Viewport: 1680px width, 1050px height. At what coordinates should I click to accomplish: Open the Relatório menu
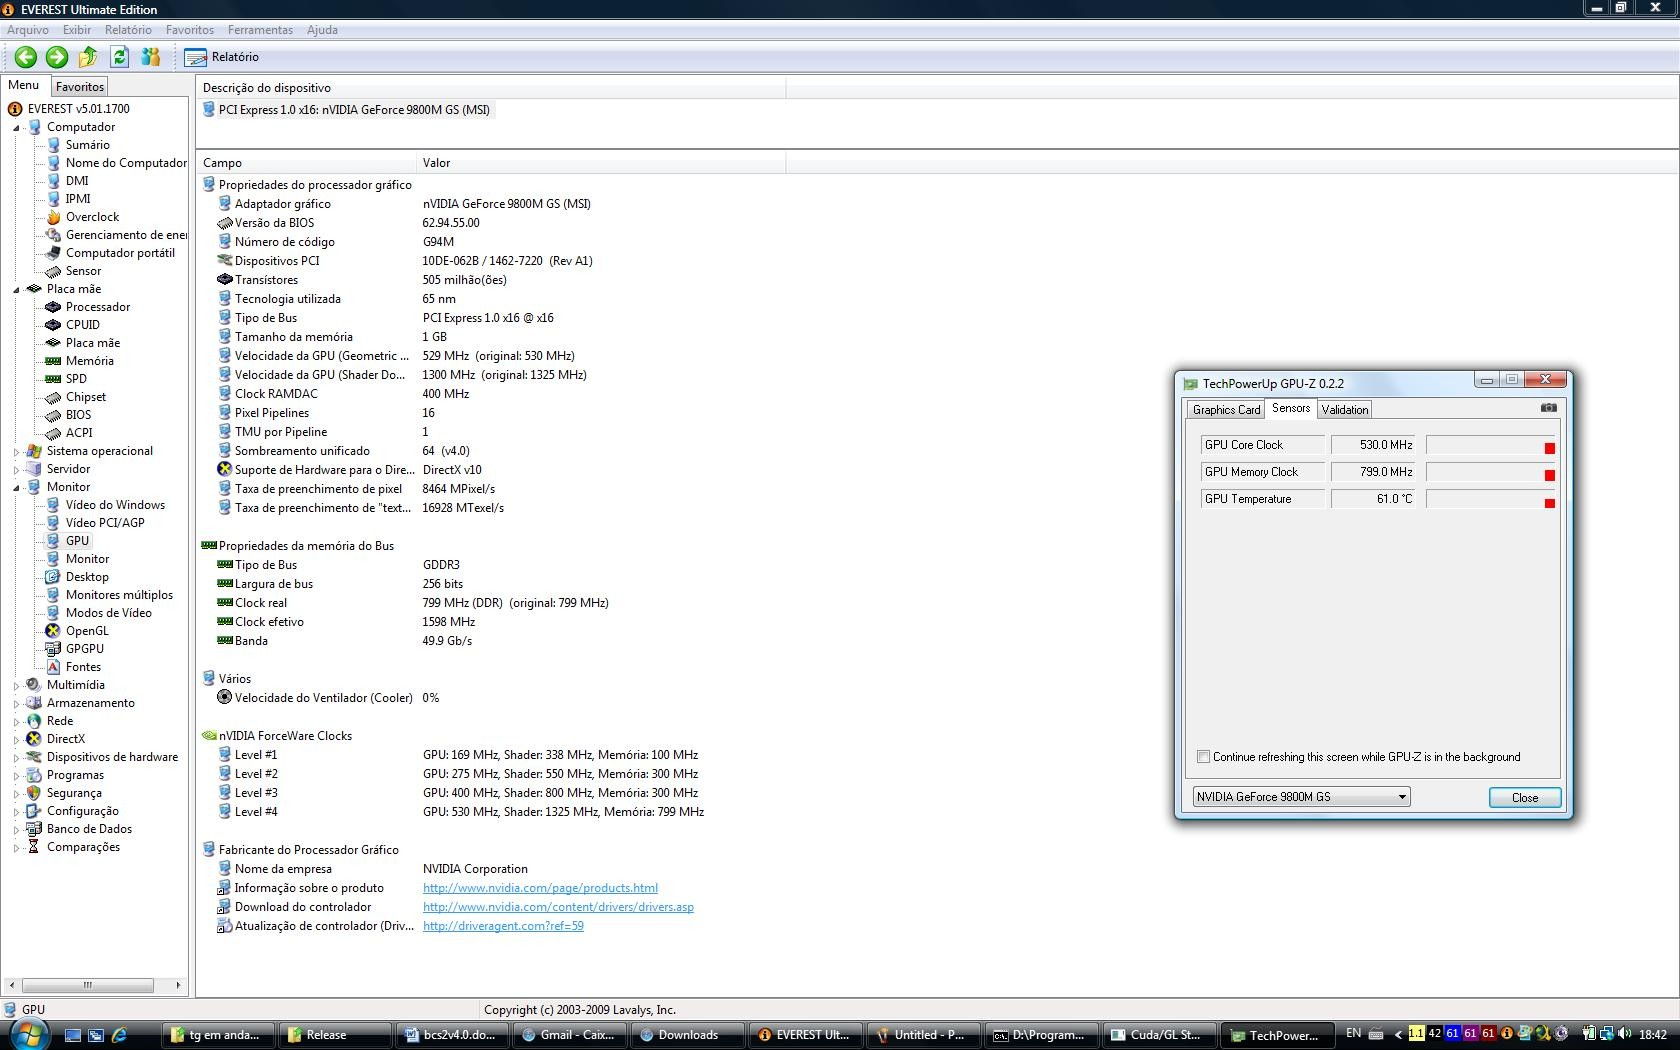128,30
